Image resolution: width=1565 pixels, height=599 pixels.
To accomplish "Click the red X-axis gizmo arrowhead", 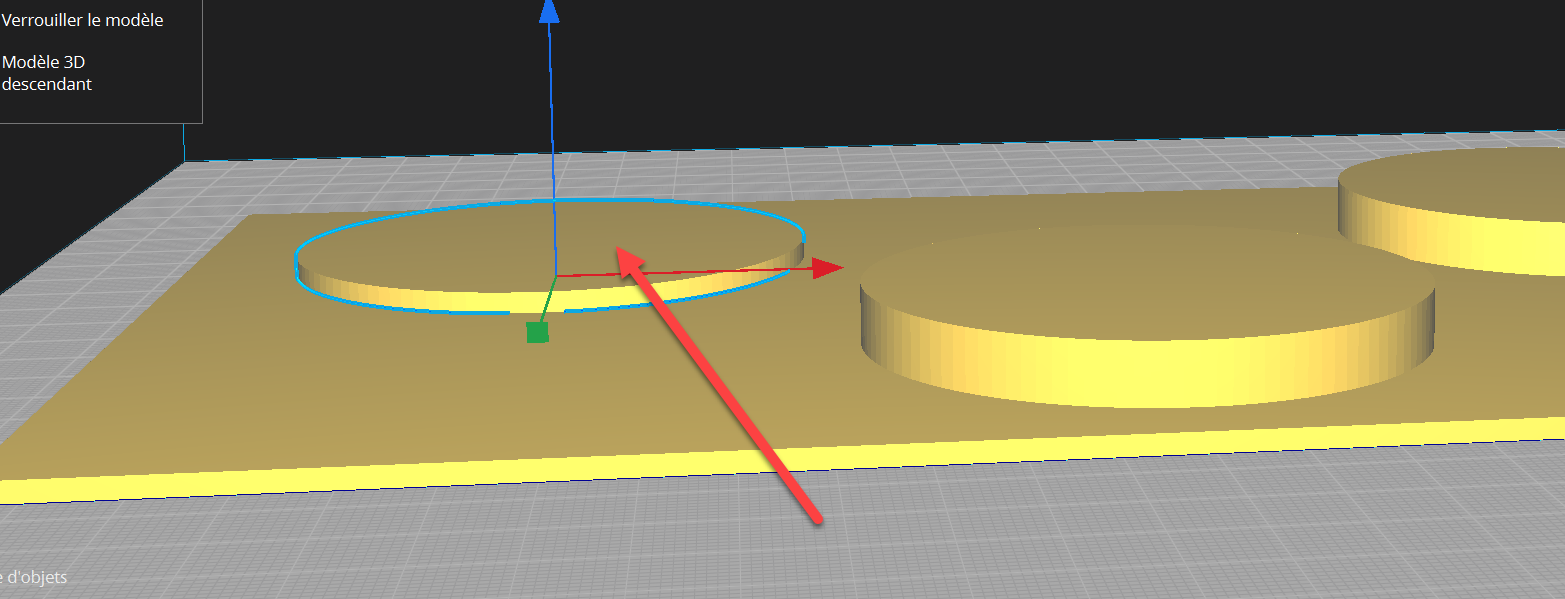I will 828,267.
